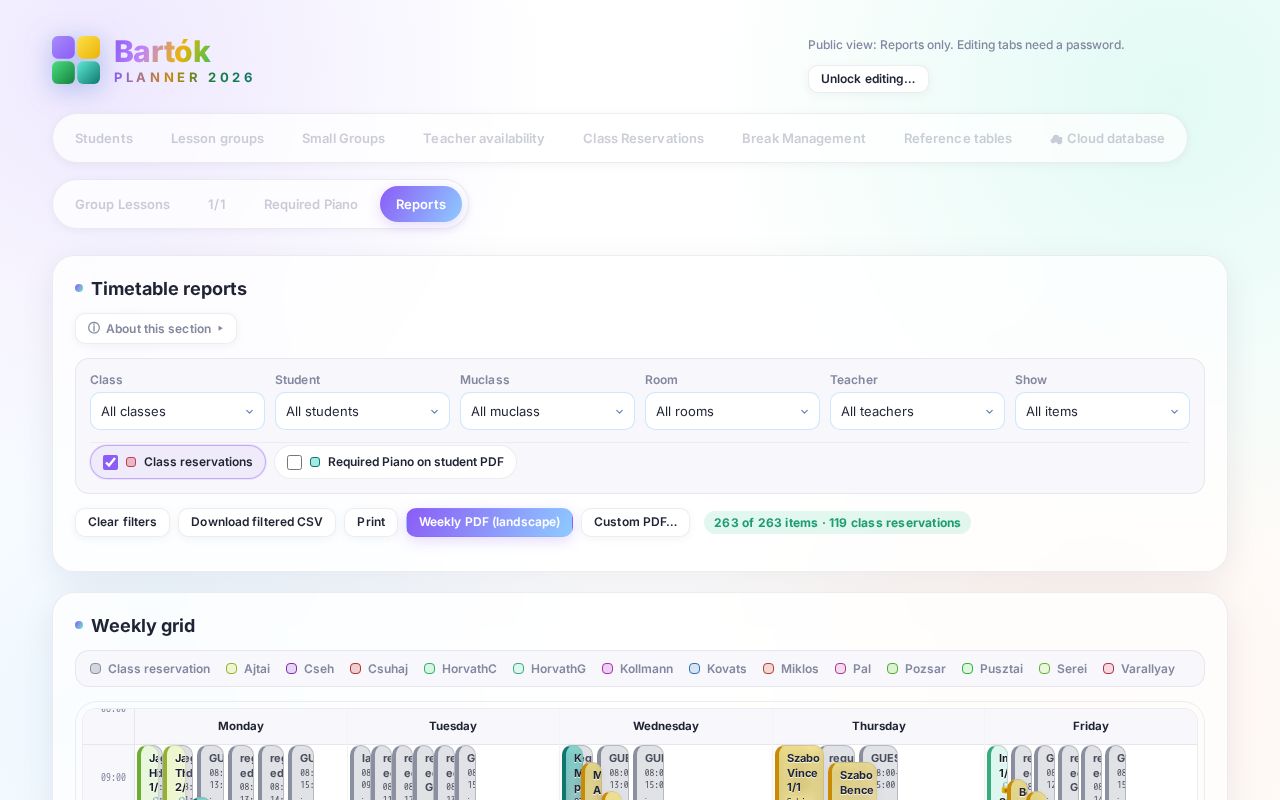This screenshot has width=1280, height=800.
Task: Click Clear filters button
Action: point(122,522)
